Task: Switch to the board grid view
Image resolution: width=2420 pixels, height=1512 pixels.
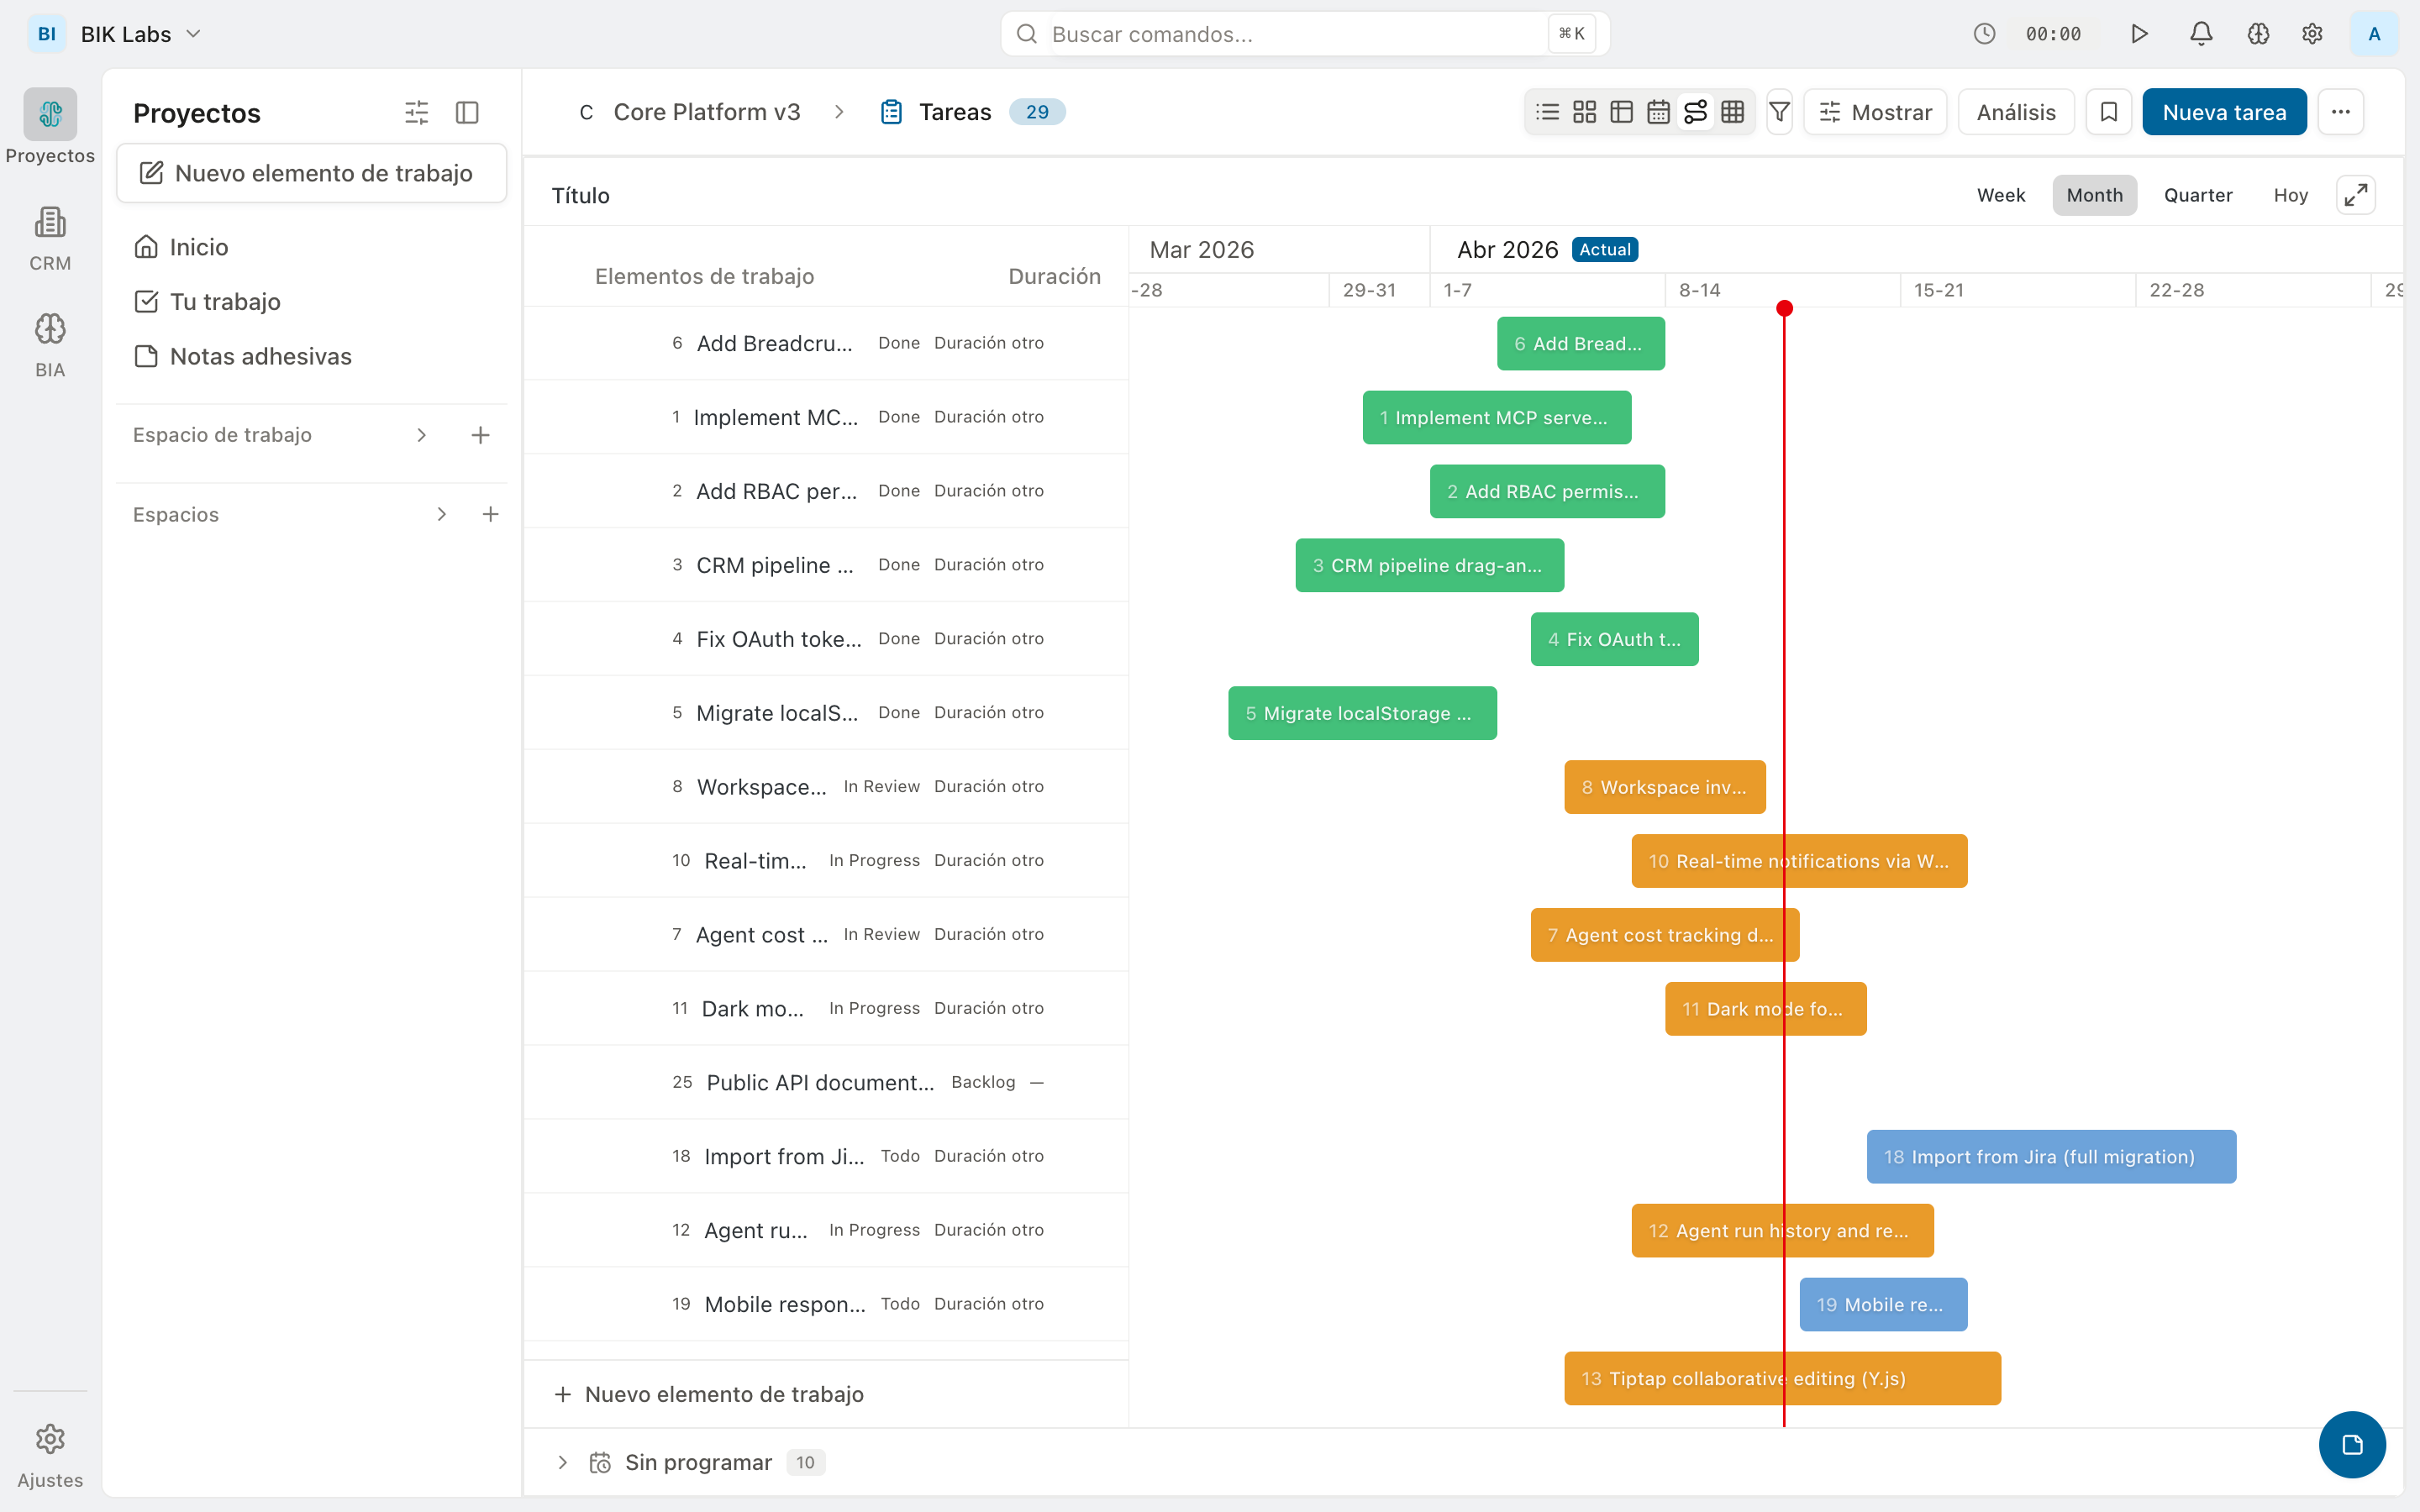Action: [x=1584, y=112]
